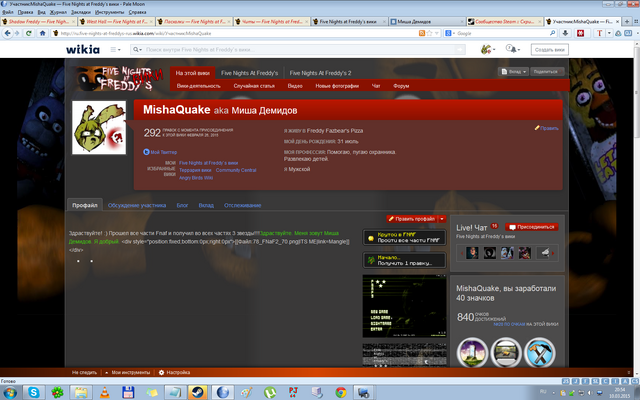Open uTorrent icon on the taskbar

[270, 392]
